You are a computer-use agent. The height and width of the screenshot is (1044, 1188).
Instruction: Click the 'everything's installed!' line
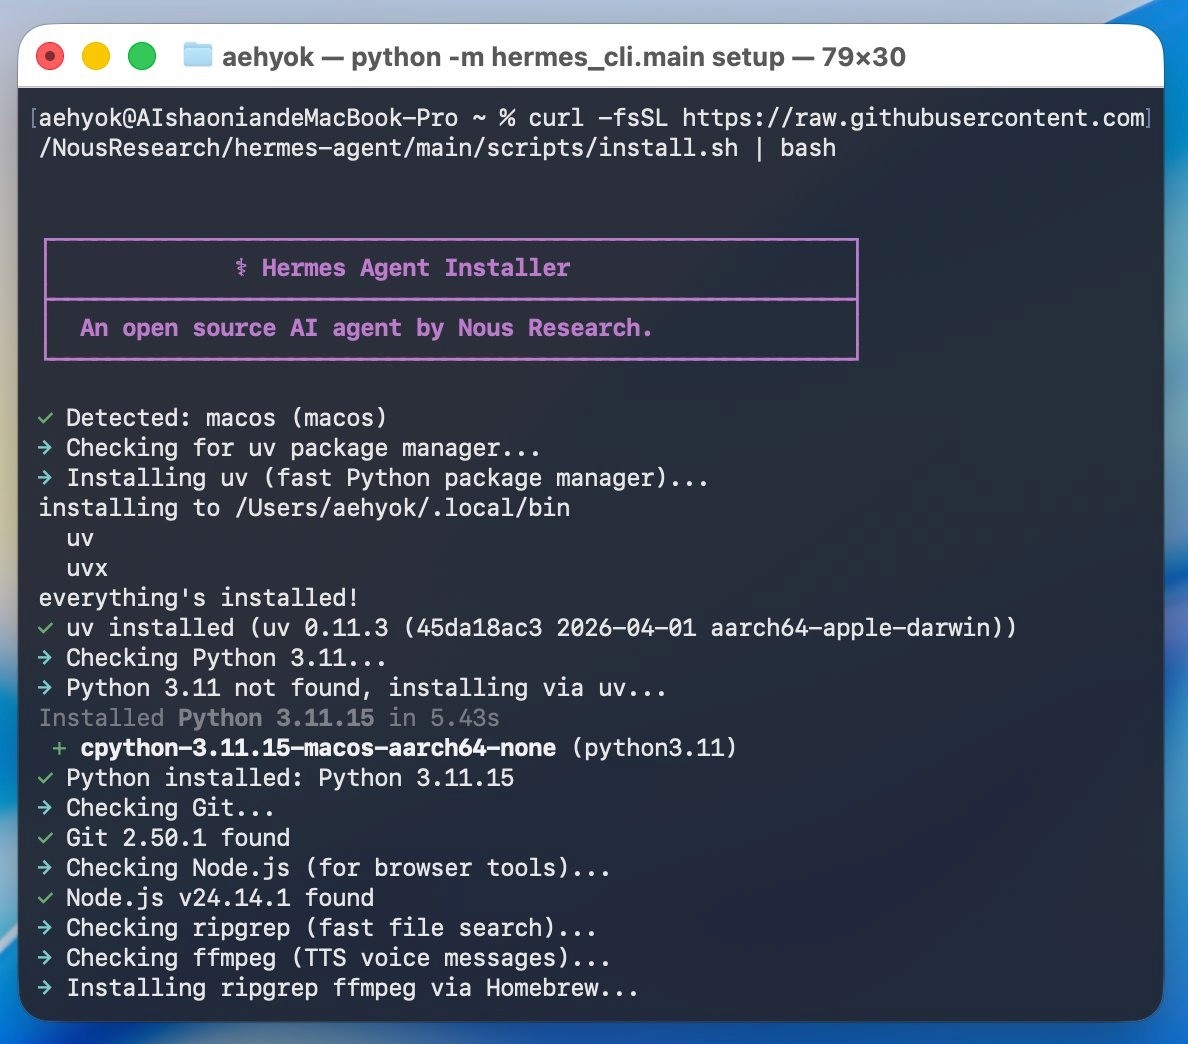(199, 598)
